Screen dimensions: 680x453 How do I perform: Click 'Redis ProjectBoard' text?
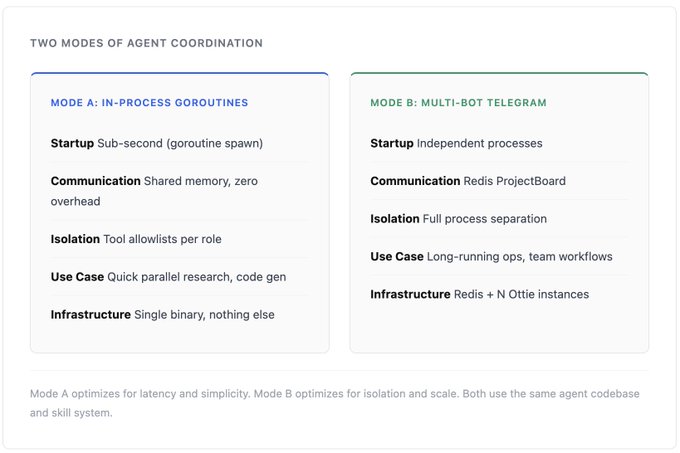pos(515,181)
